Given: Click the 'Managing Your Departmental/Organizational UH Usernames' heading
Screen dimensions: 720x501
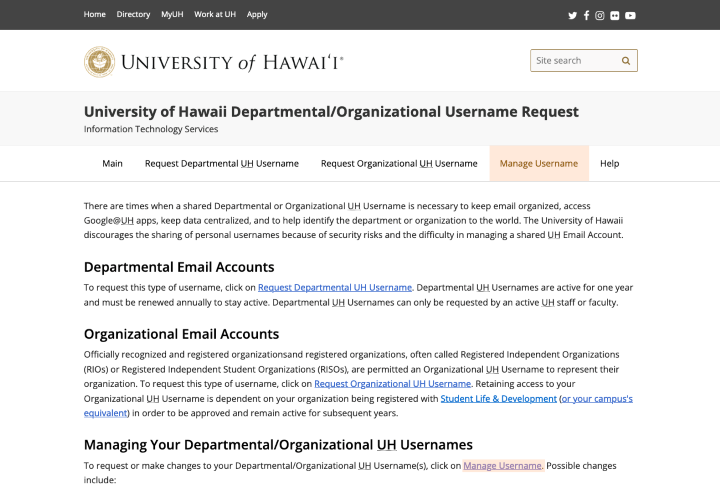Looking at the screenshot, I should click(x=278, y=445).
